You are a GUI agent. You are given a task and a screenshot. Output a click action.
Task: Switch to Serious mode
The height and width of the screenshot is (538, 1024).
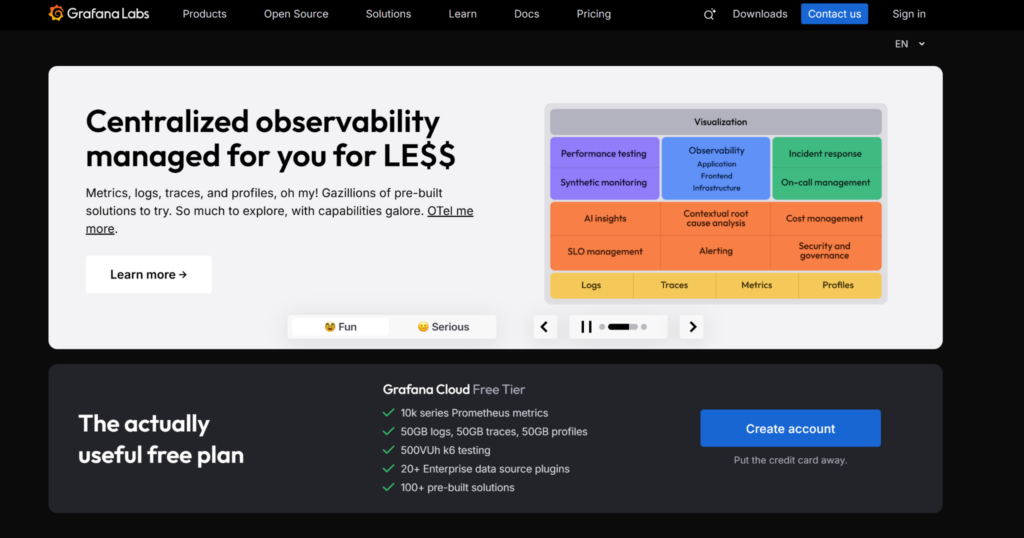(443, 326)
